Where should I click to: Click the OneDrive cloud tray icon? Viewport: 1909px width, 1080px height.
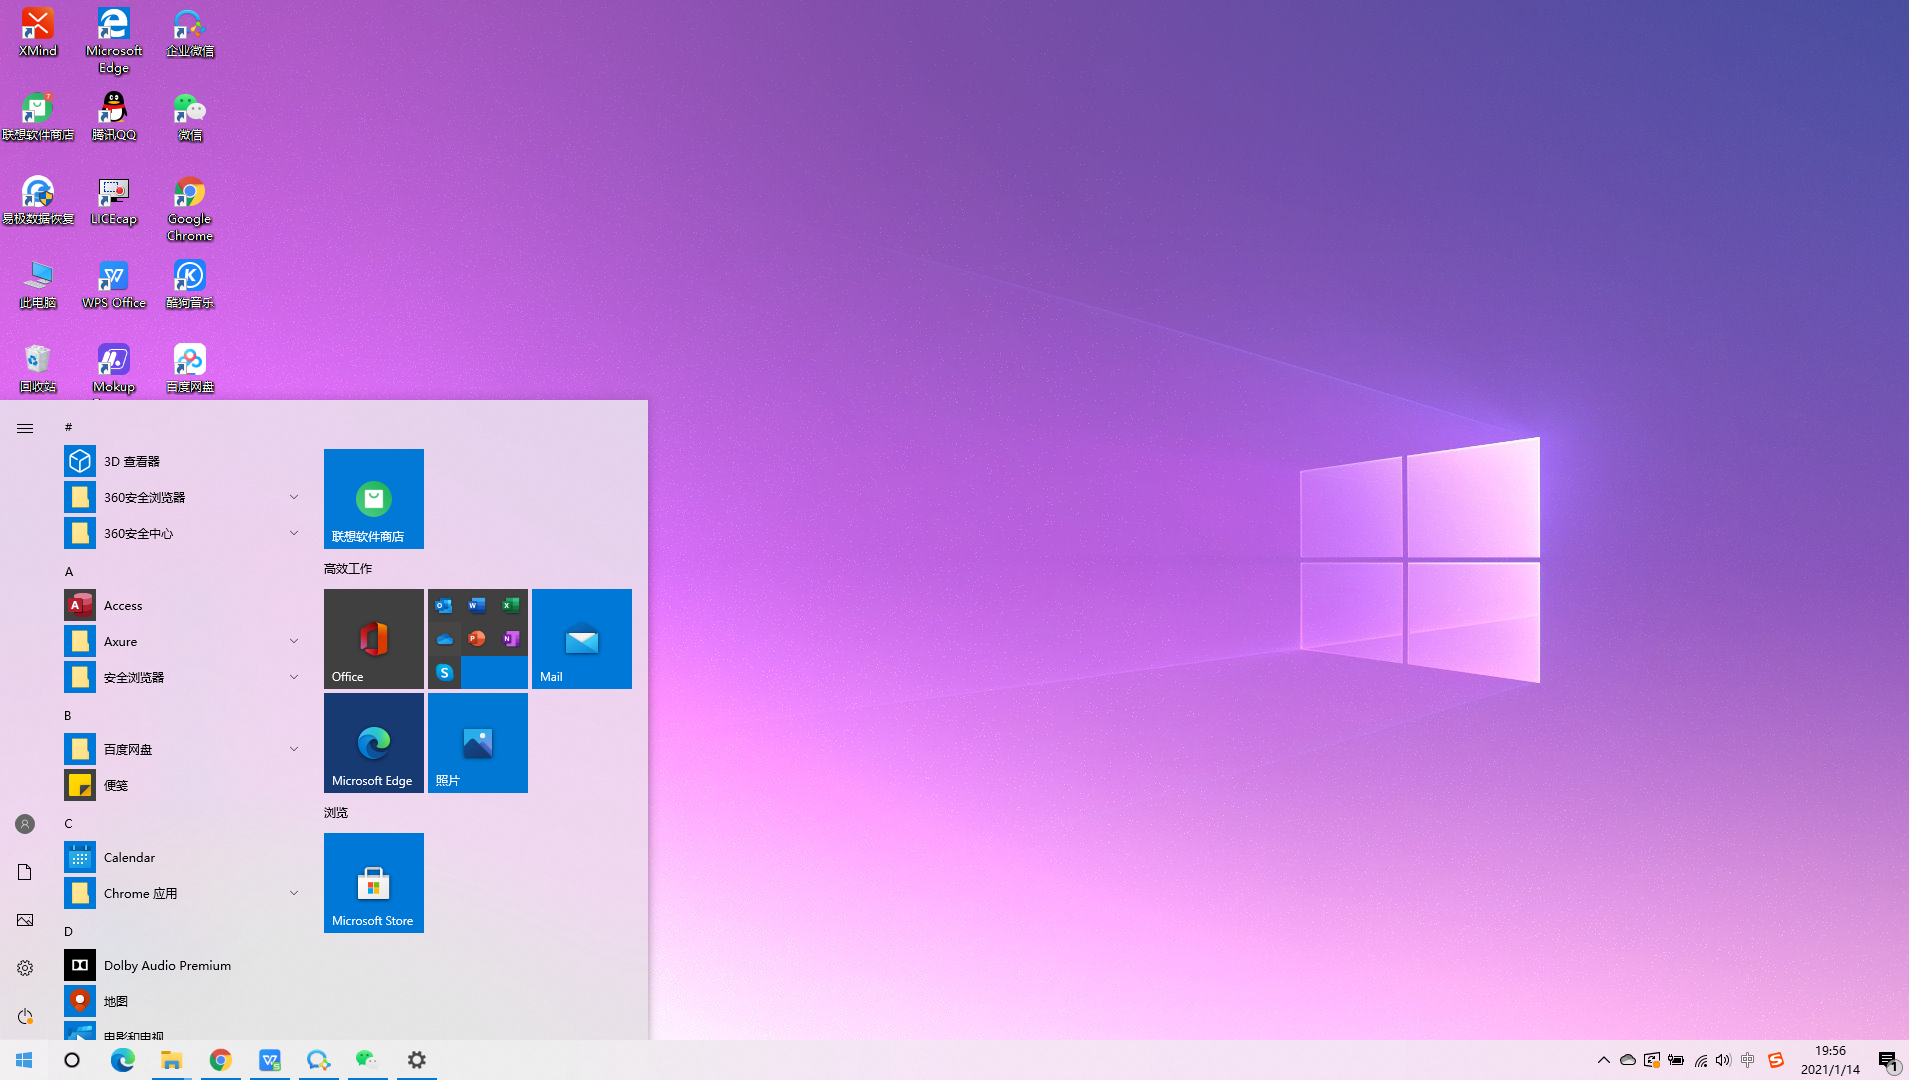[x=1628, y=1060]
